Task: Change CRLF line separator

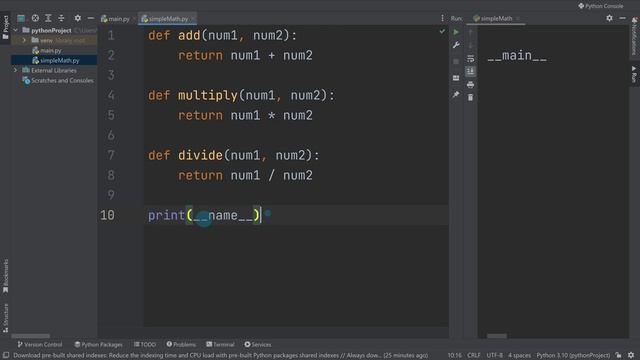Action: click(474, 356)
